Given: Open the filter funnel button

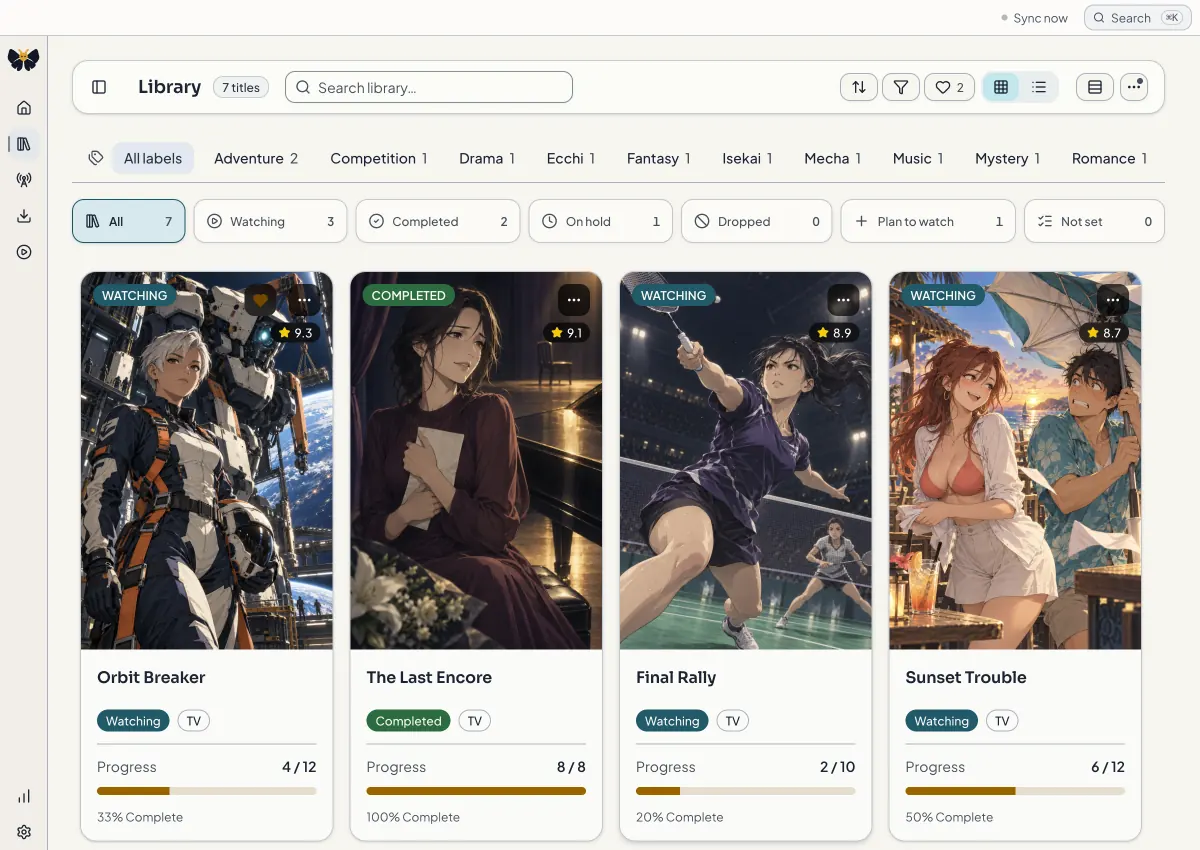Looking at the screenshot, I should pos(901,87).
